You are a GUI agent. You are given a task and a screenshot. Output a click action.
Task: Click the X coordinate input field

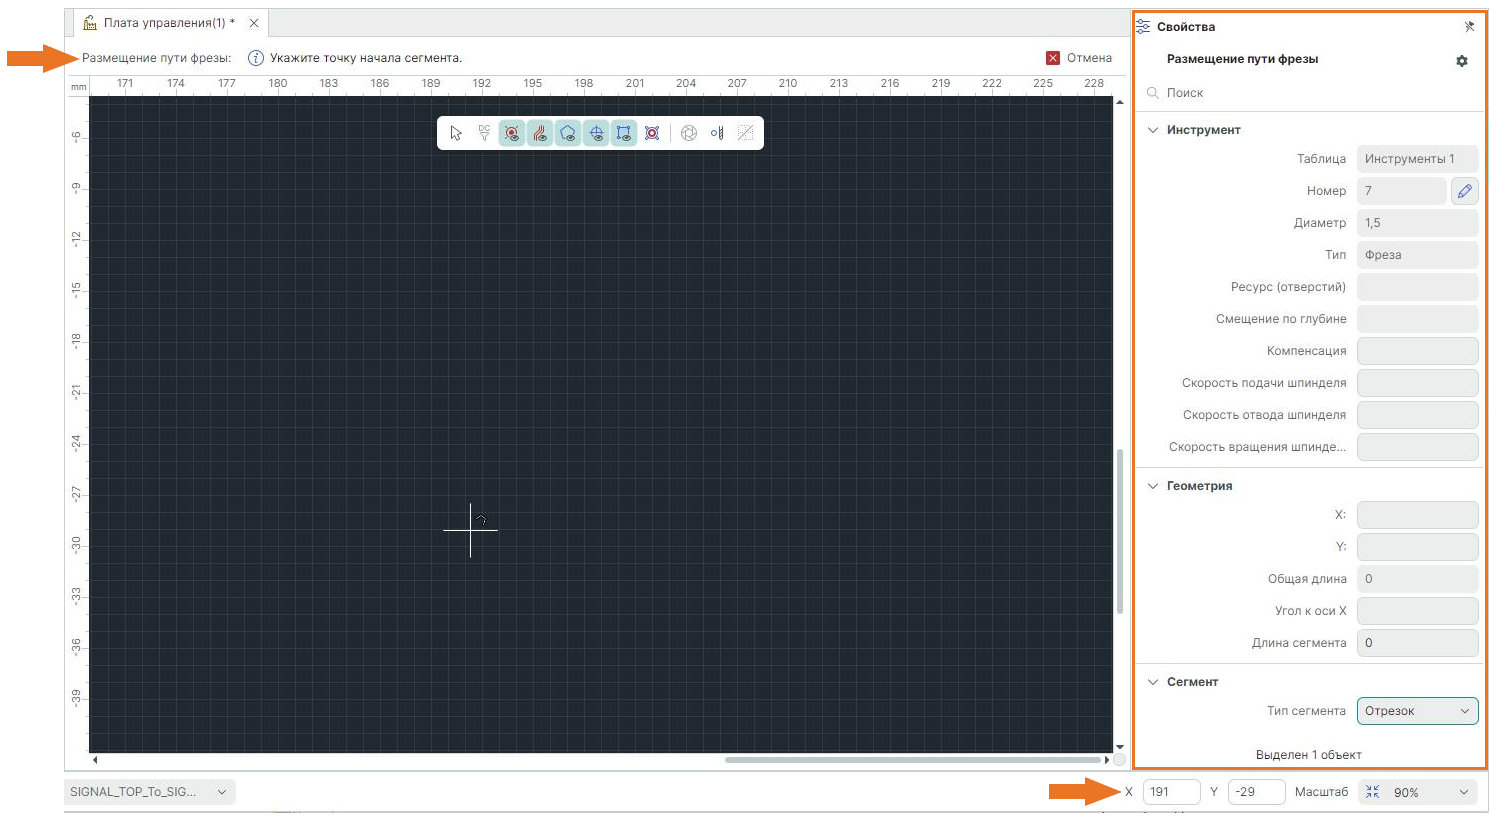click(x=1170, y=792)
